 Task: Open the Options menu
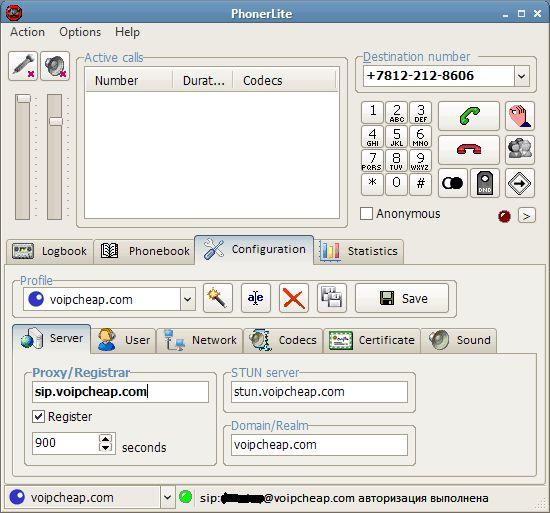(x=80, y=32)
